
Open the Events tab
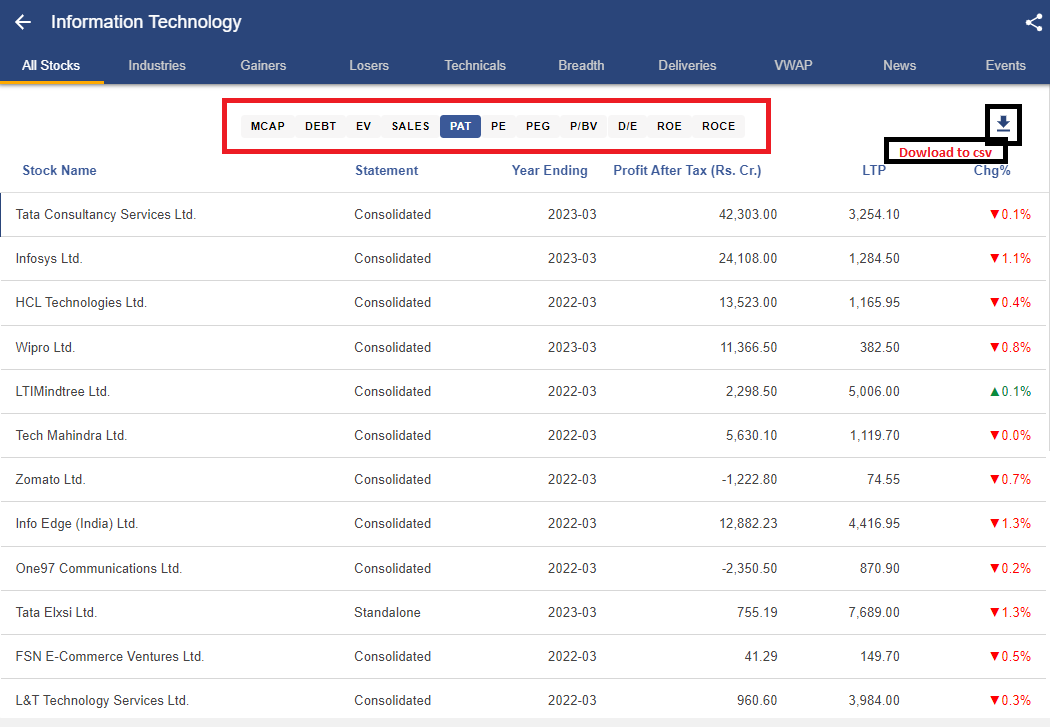(1005, 66)
